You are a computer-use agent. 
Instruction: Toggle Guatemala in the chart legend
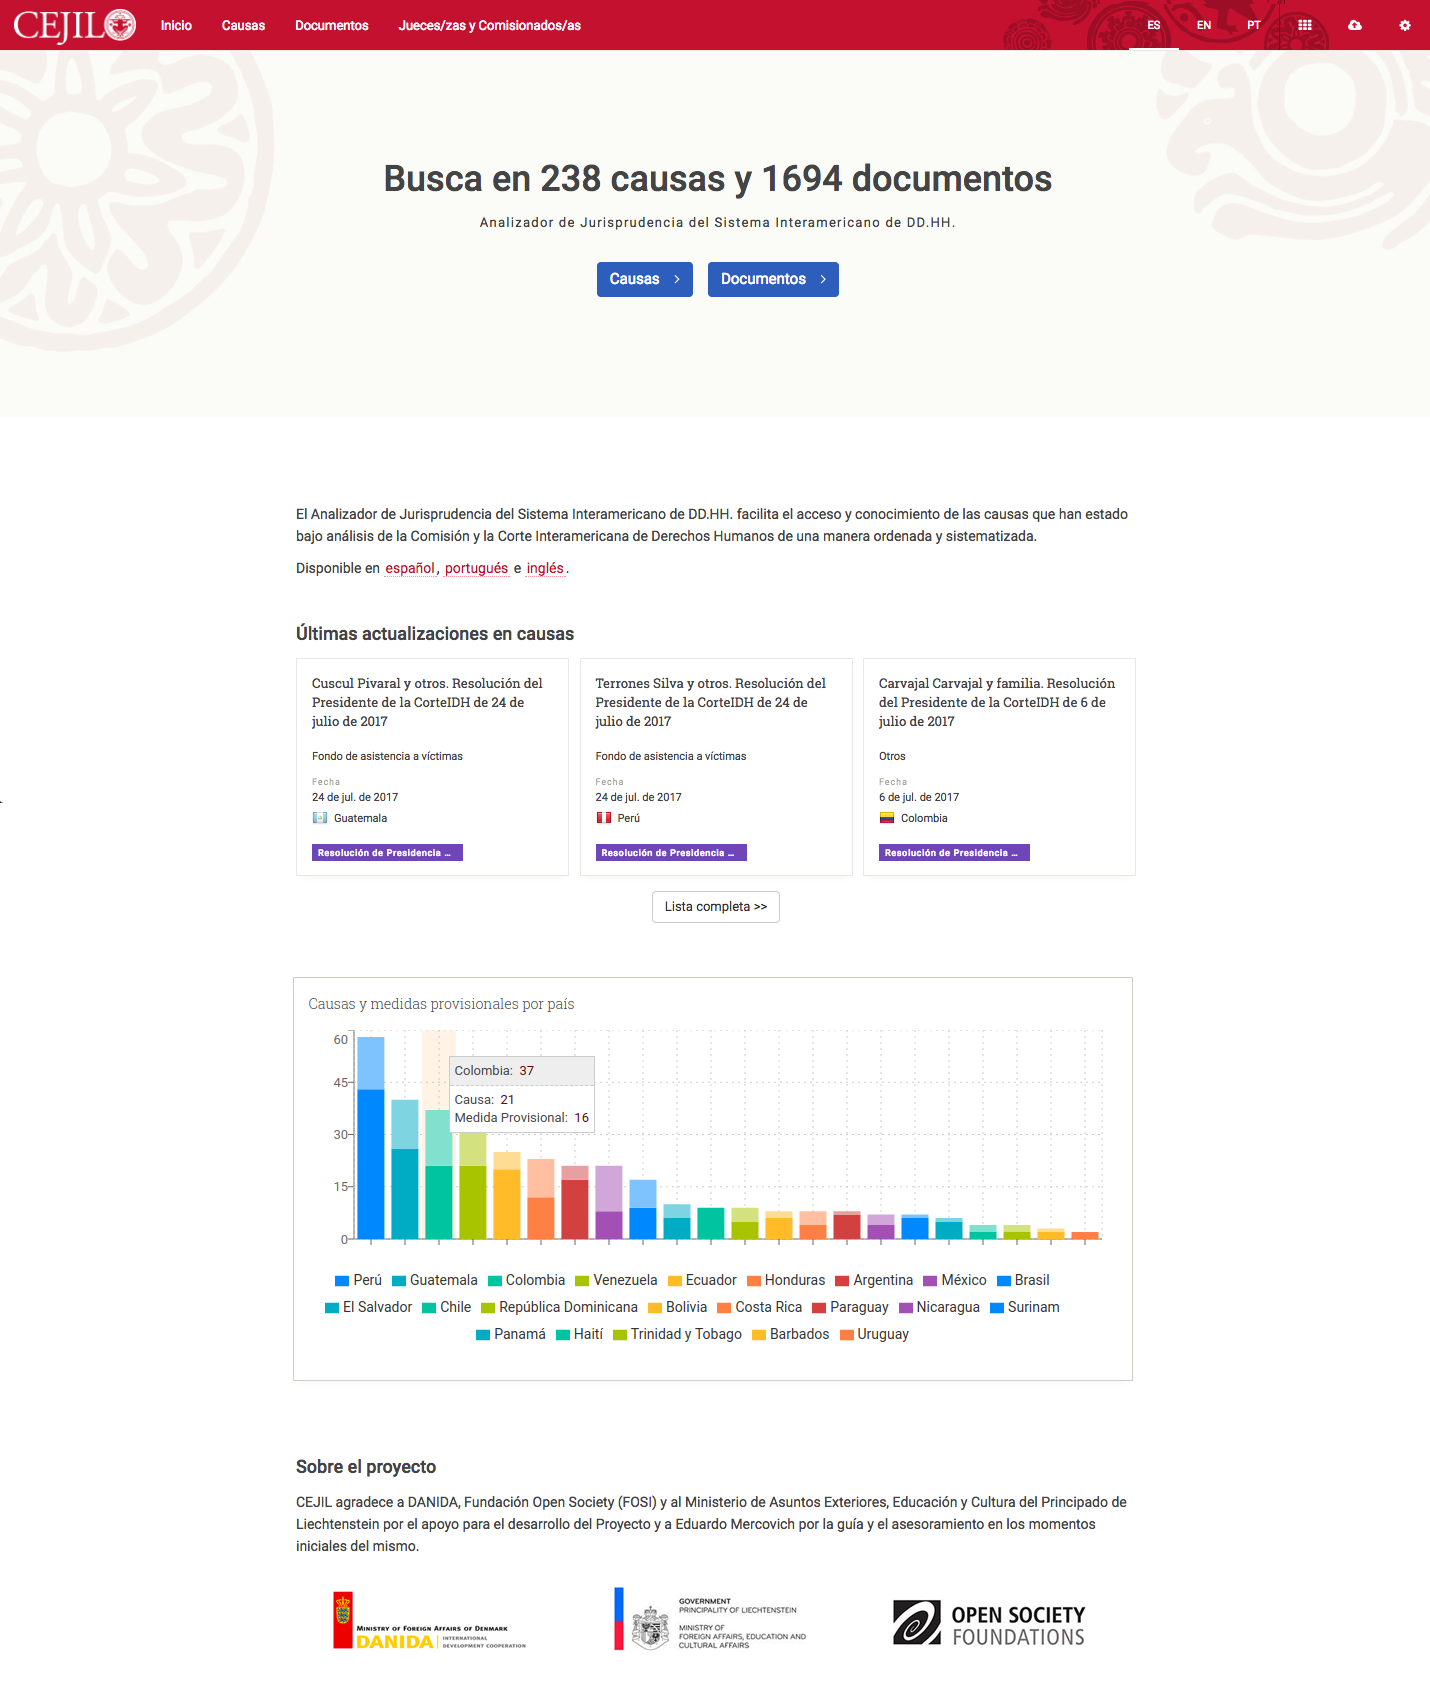coord(435,1280)
